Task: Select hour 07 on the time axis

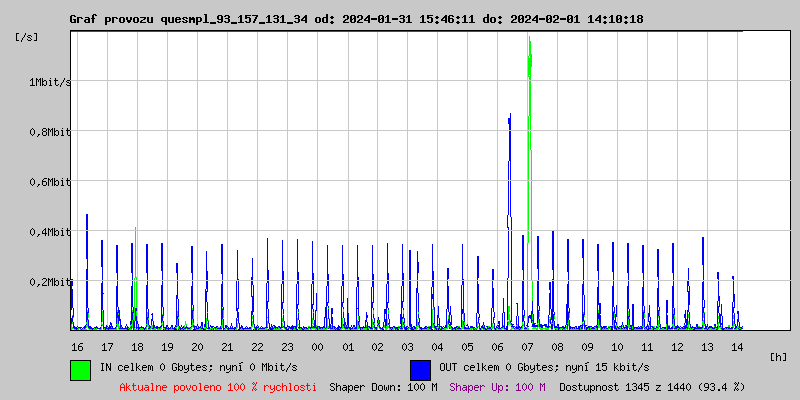Action: pos(527,347)
